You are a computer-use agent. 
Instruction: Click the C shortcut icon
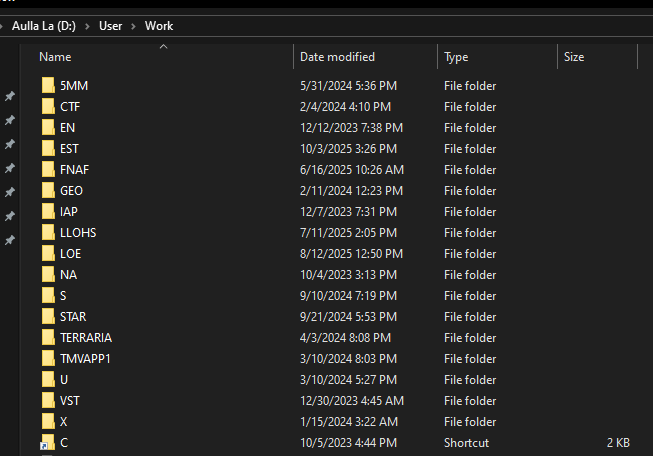(47, 443)
